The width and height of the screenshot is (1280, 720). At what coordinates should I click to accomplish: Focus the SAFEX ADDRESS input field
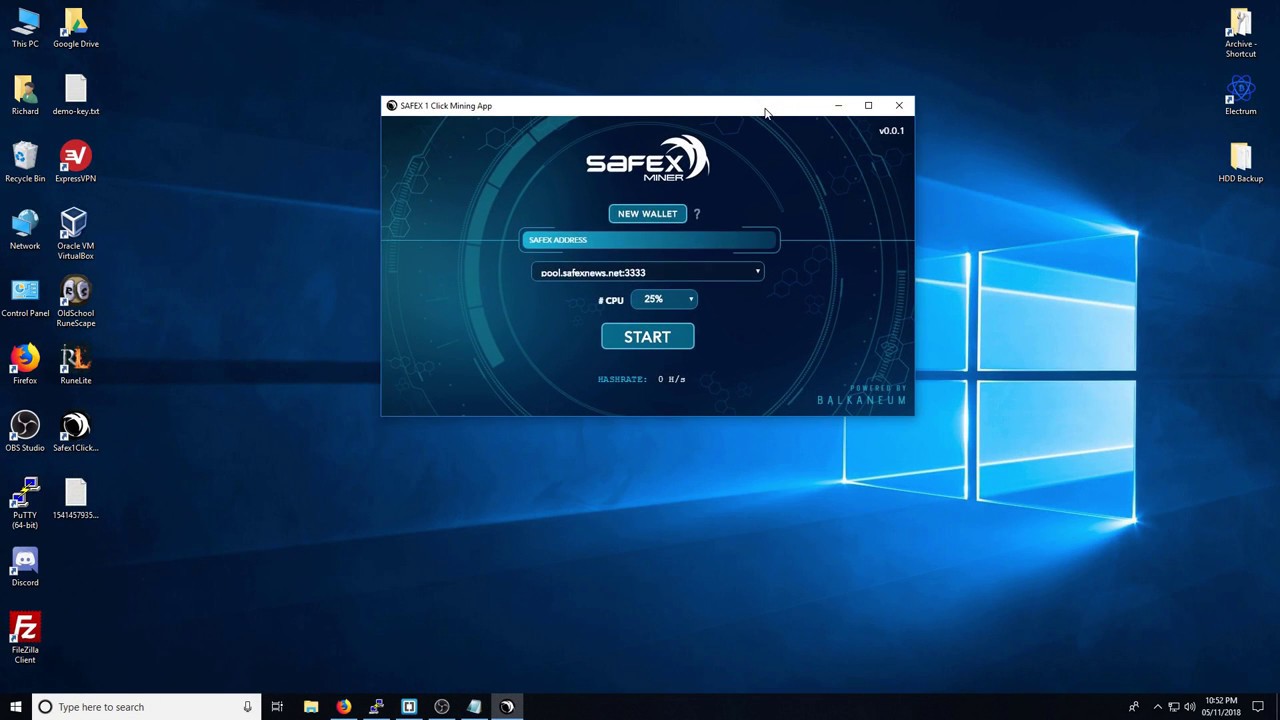tap(648, 240)
